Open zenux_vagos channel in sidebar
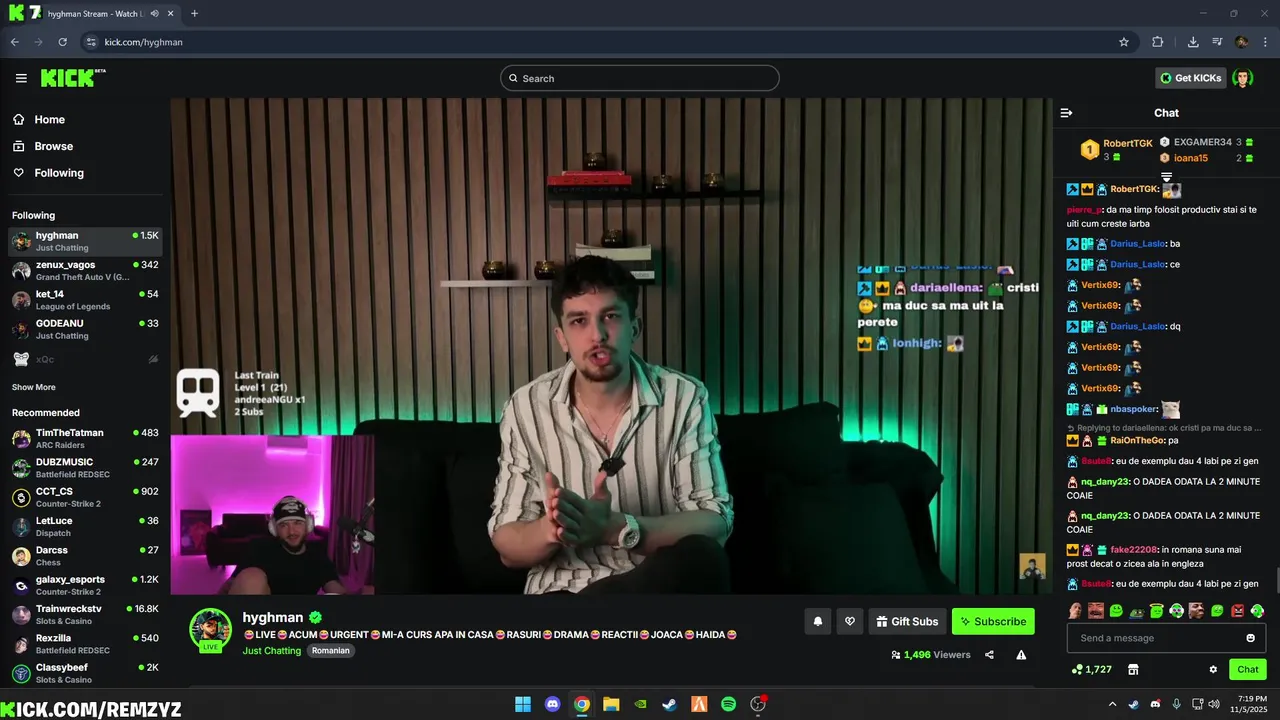1280x720 pixels. click(x=85, y=270)
